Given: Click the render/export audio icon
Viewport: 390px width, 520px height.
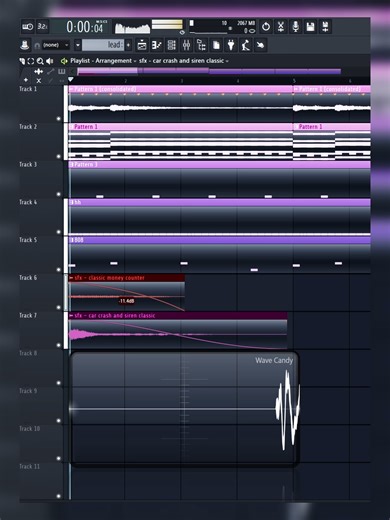Looking at the screenshot, I should 325,27.
